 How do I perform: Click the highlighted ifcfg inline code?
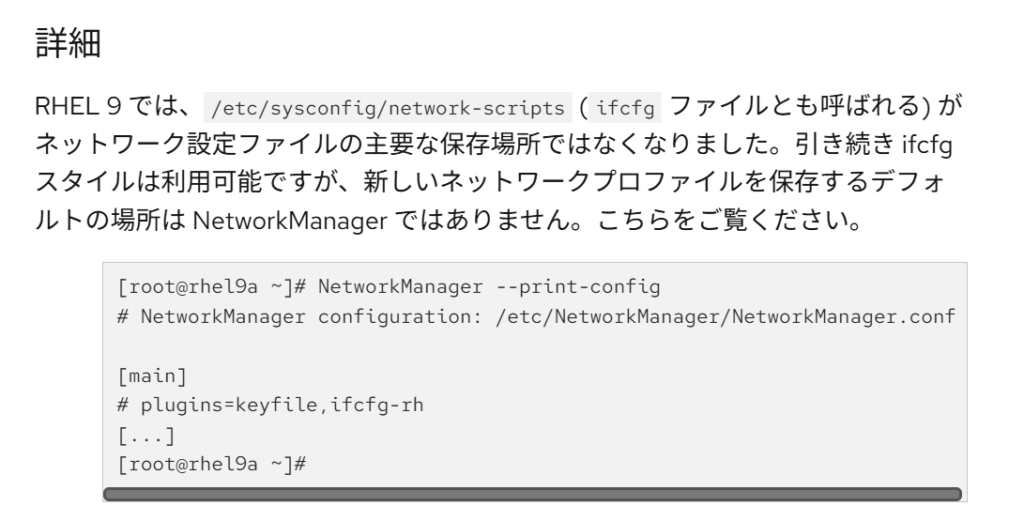[626, 105]
